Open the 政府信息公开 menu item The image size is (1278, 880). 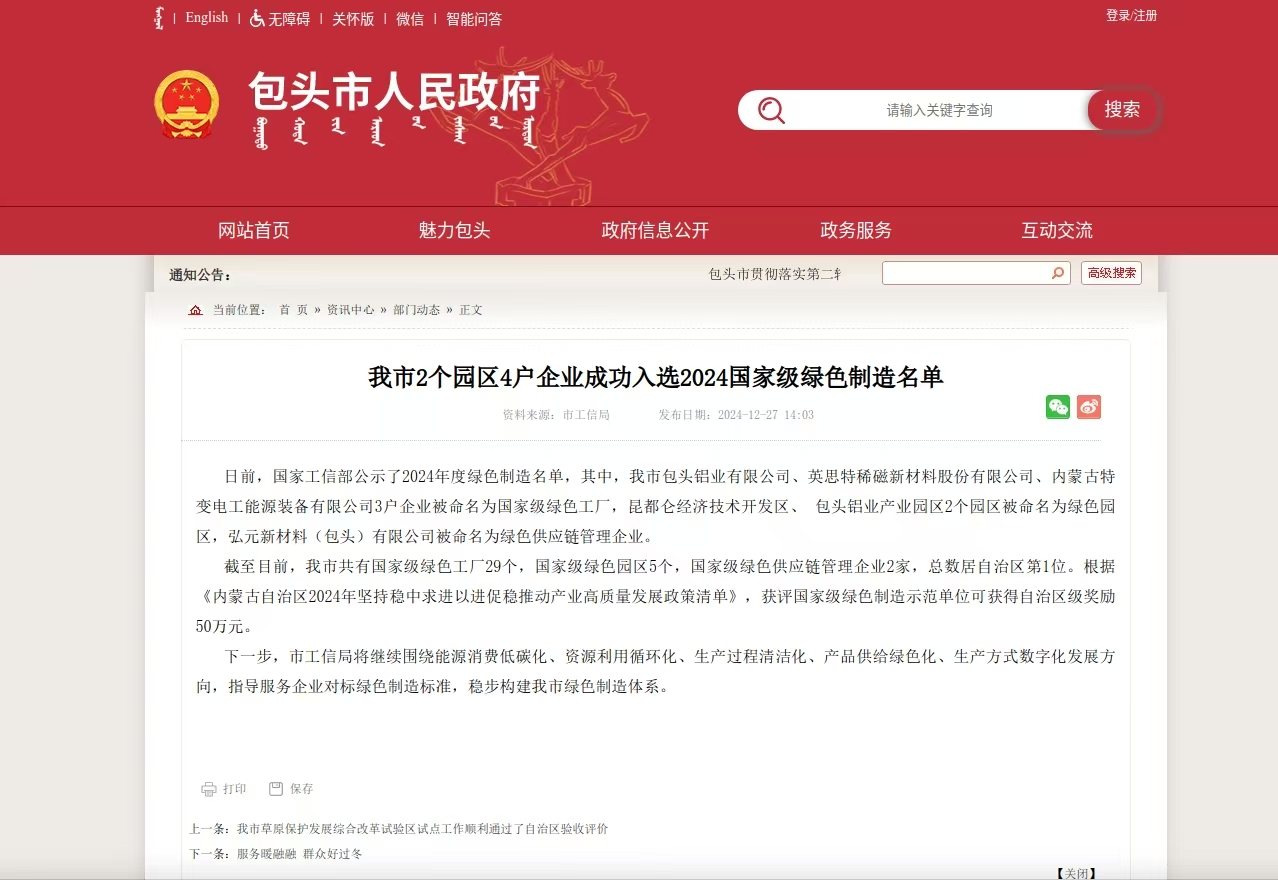tap(655, 231)
